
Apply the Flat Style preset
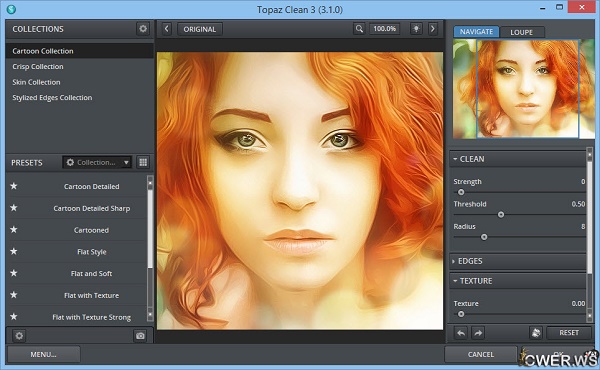[x=91, y=252]
